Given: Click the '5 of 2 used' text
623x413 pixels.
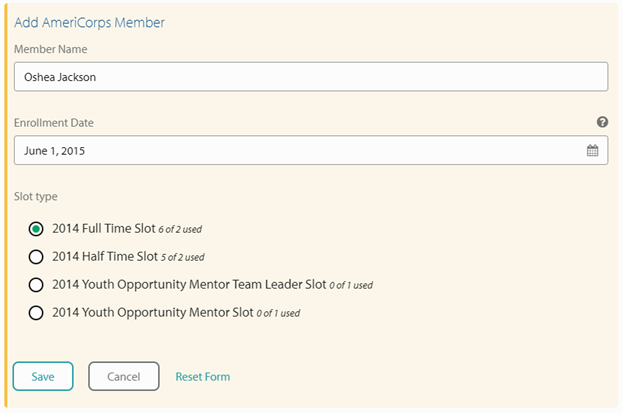Looking at the screenshot, I should (182, 258).
